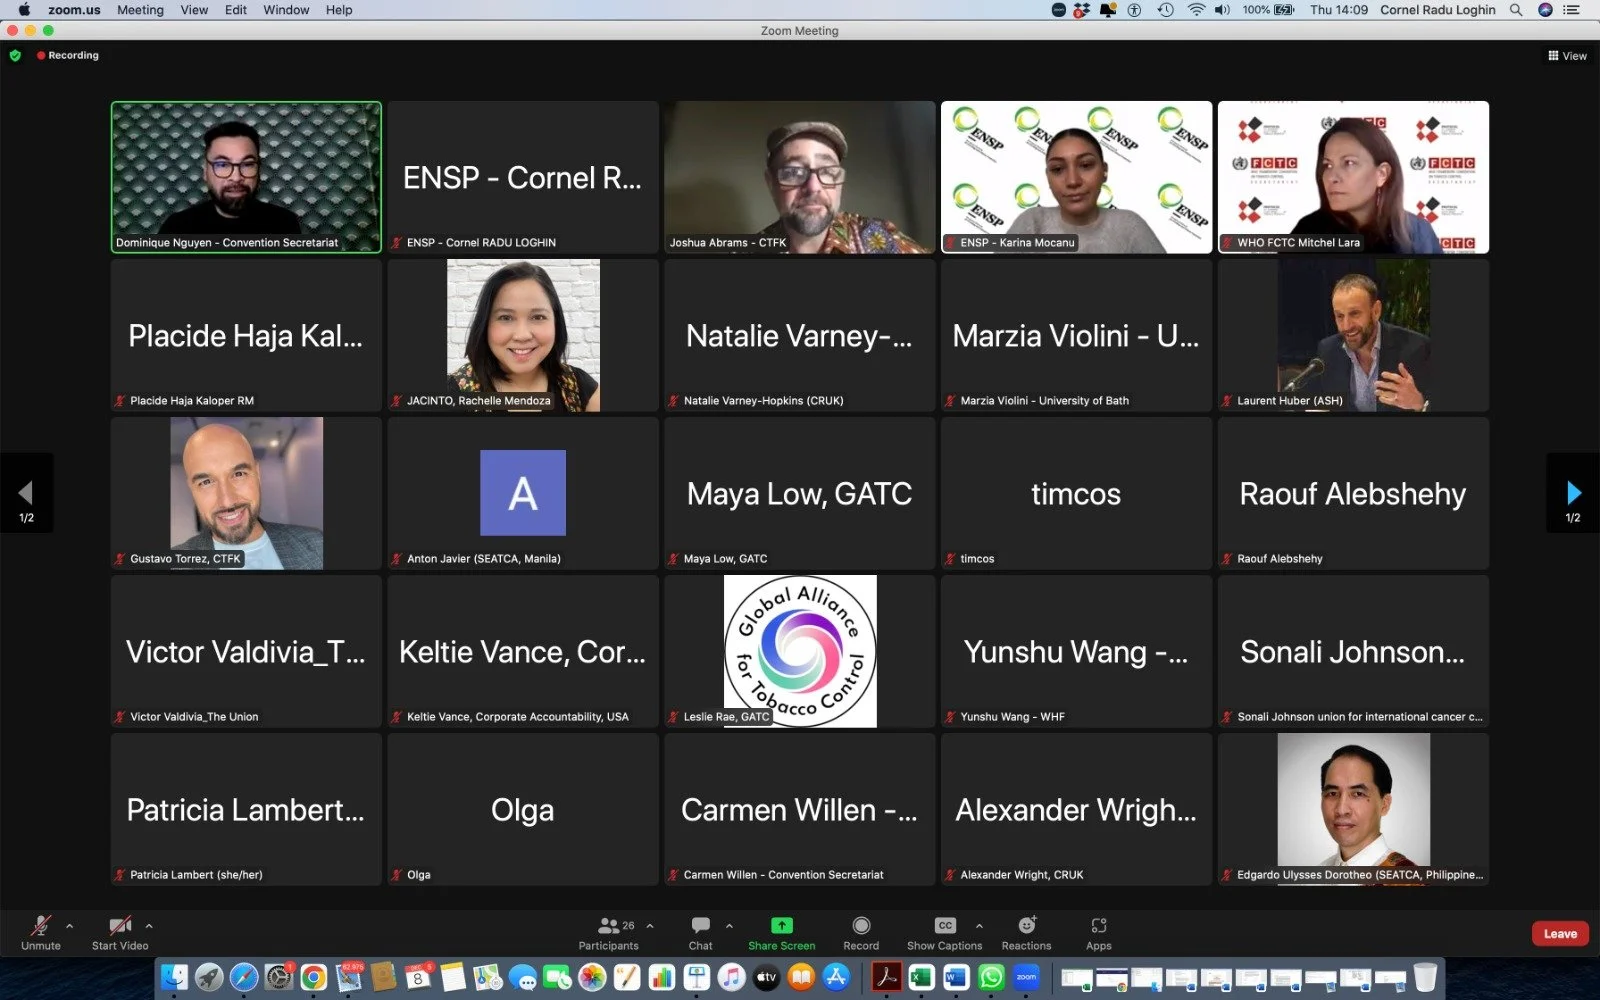Screen dimensions: 1600x1000
Task: Go to previous gallery page with left arrow
Action: 26,493
